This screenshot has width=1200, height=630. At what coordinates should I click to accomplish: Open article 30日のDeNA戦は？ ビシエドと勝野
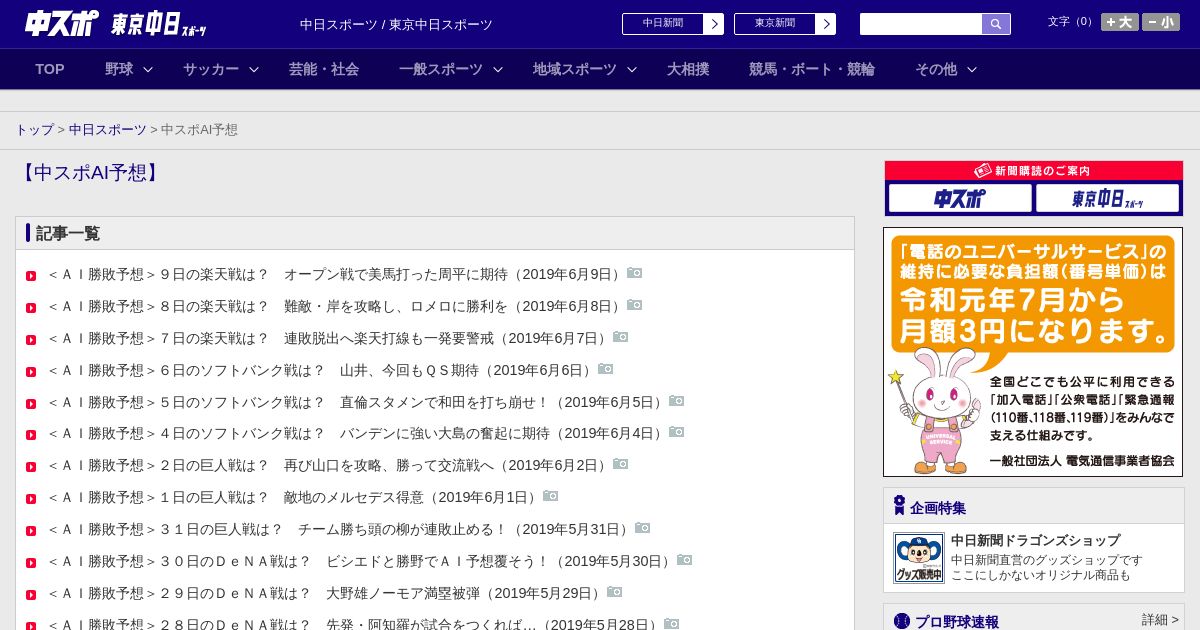(x=361, y=561)
